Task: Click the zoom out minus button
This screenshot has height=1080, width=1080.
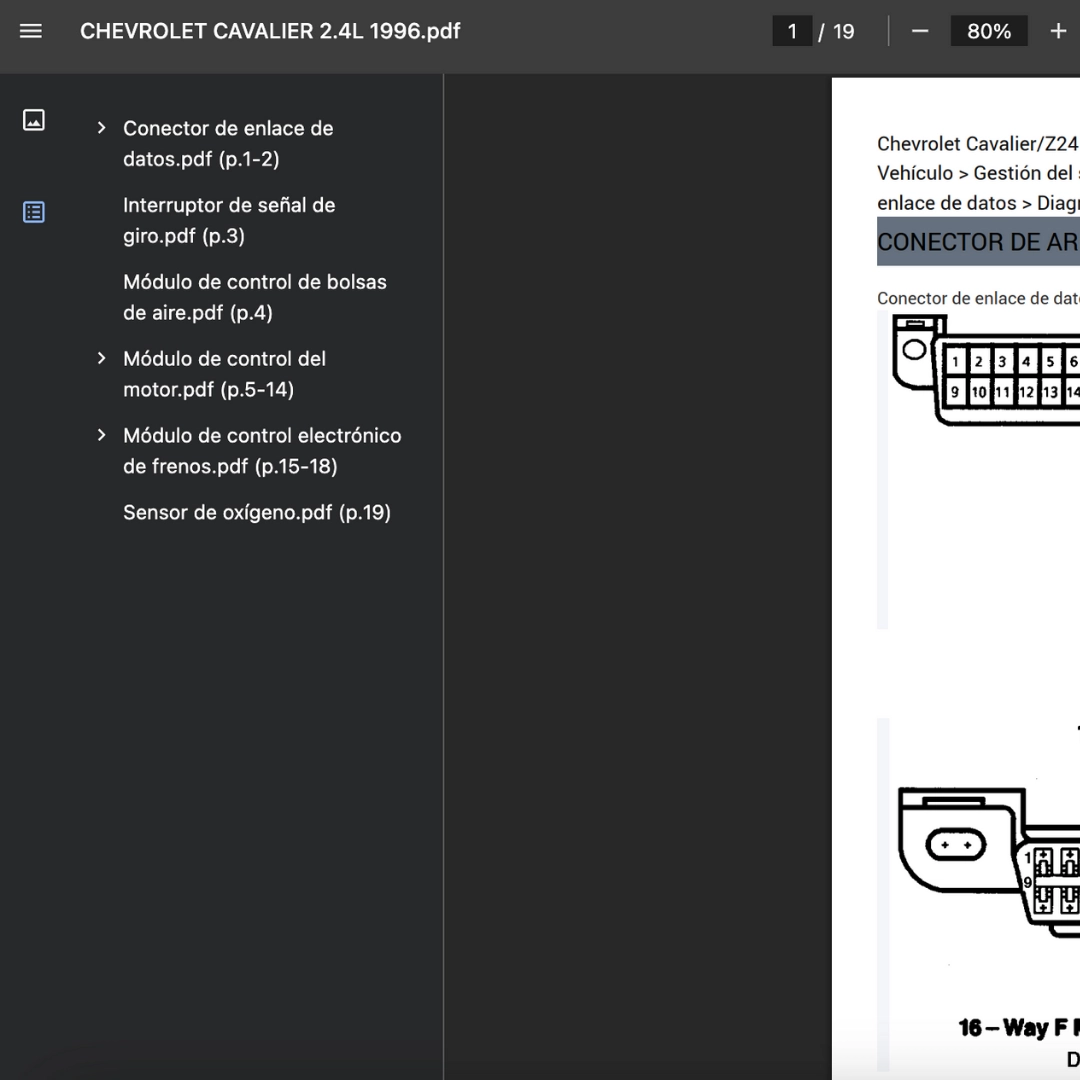Action: [x=920, y=31]
